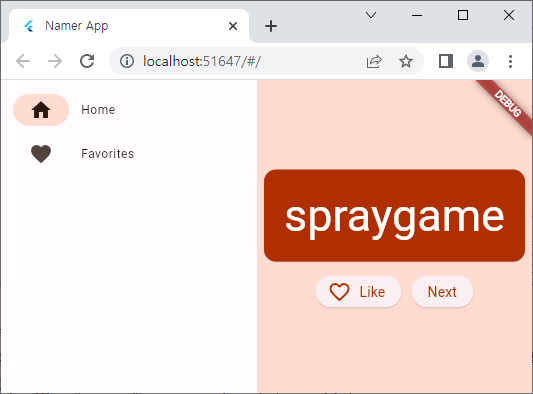Screen dimensions: 533x394
Task: Open the Chrome profile avatar menu
Action: pyautogui.click(x=478, y=62)
